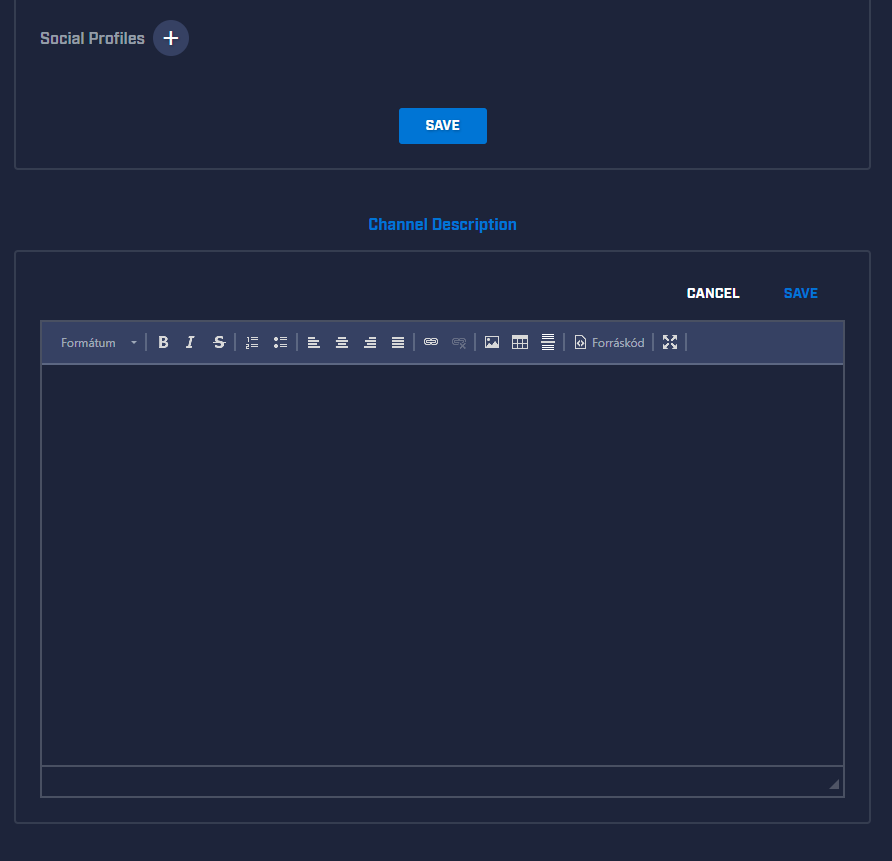Insert a bulleted list
The image size is (892, 861).
[280, 342]
